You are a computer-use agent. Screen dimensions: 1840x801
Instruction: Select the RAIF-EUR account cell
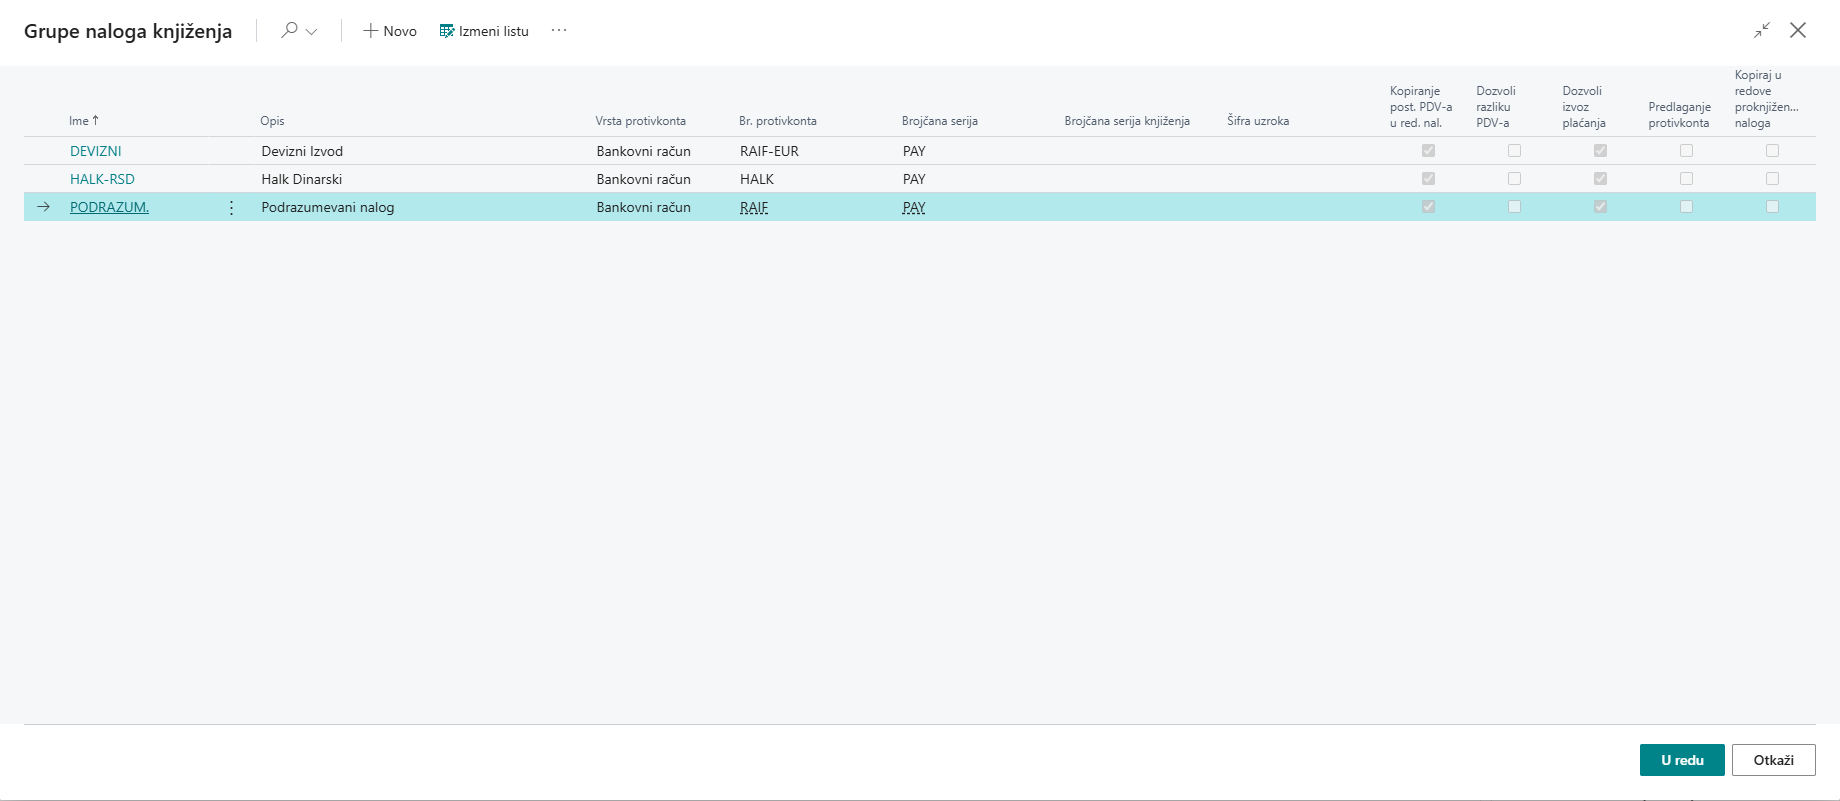point(769,151)
